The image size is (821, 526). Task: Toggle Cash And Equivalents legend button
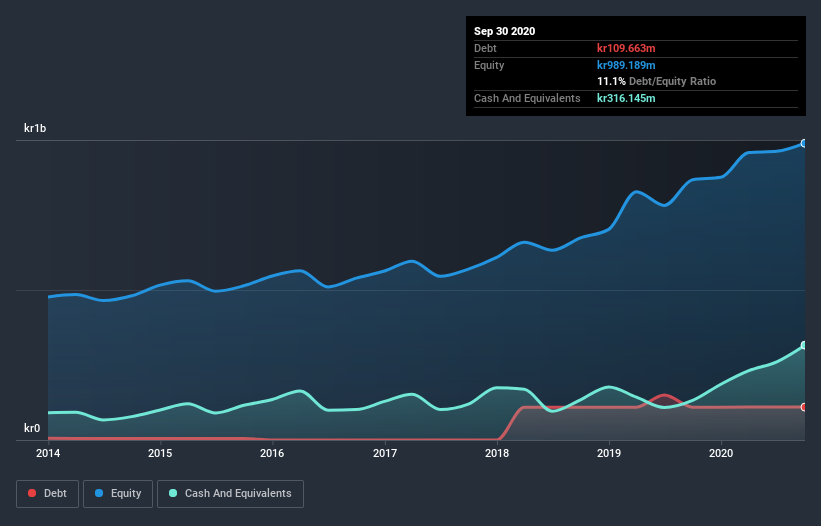click(230, 494)
